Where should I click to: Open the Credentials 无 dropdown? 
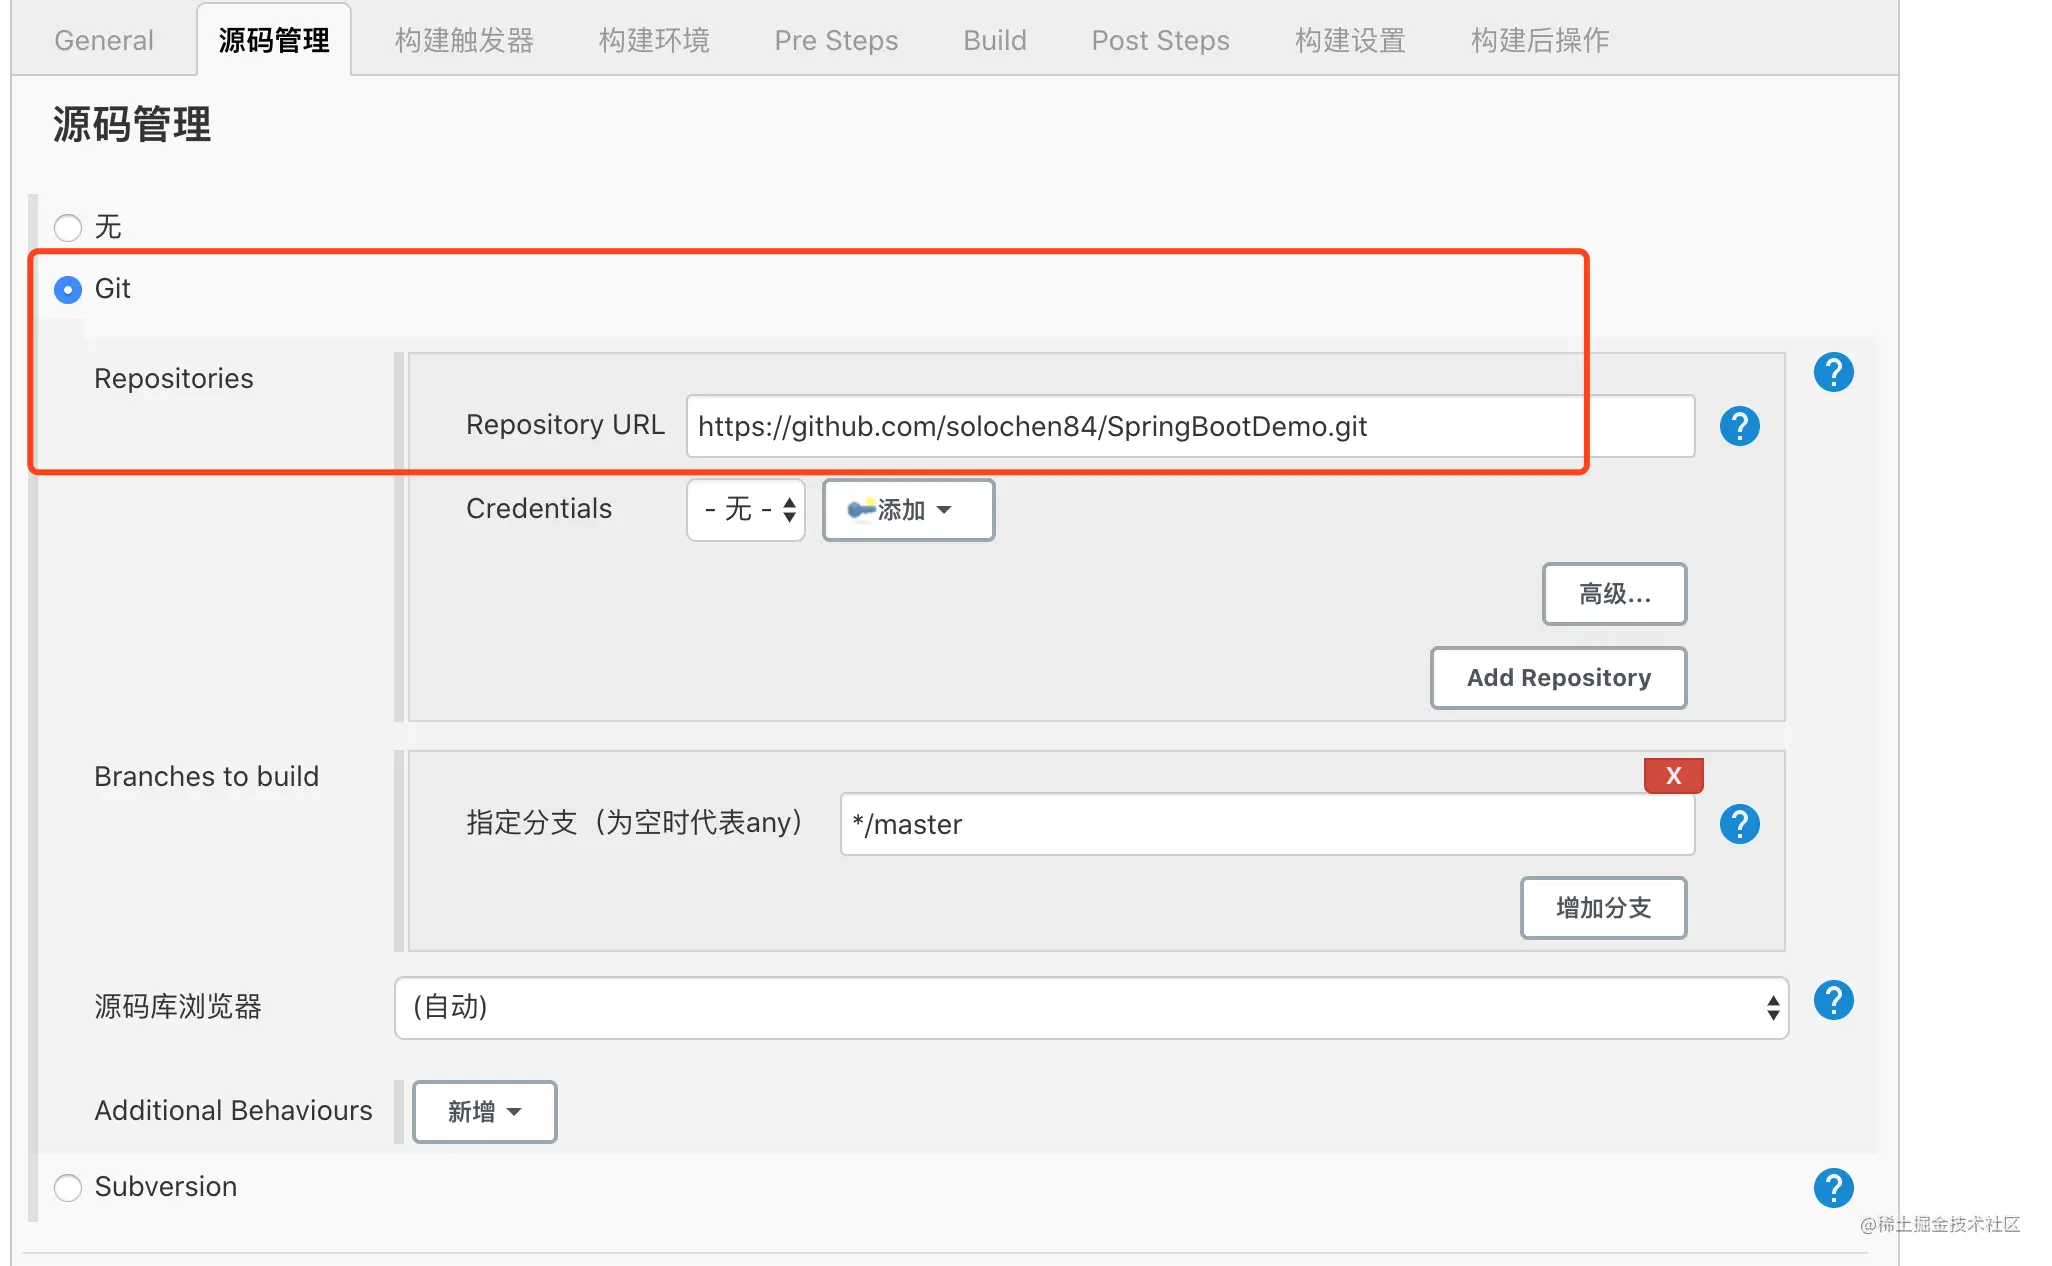pyautogui.click(x=746, y=510)
